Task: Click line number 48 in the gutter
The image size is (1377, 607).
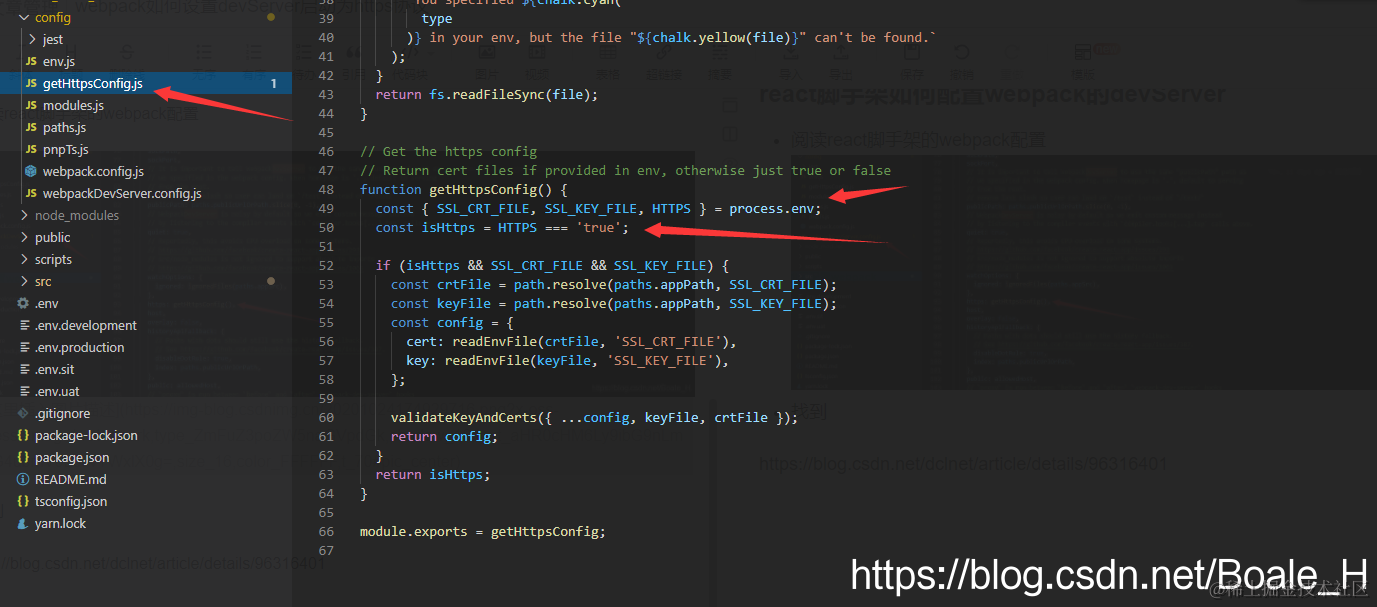Action: (325, 190)
